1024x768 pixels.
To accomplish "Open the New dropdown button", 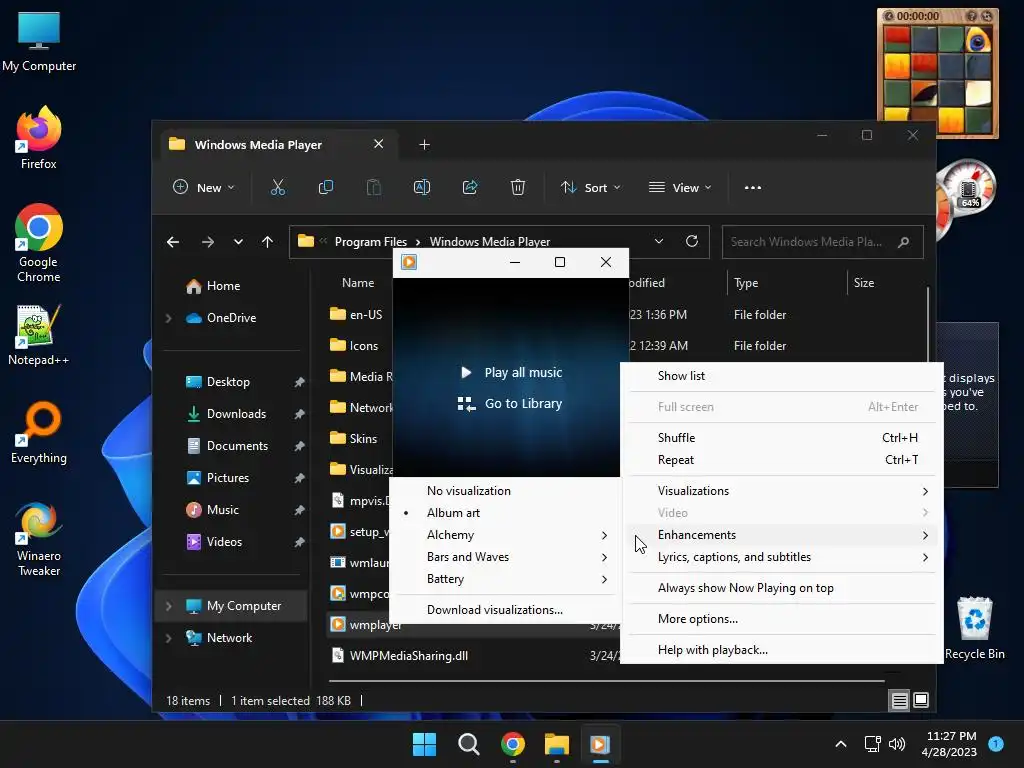I will 203,187.
